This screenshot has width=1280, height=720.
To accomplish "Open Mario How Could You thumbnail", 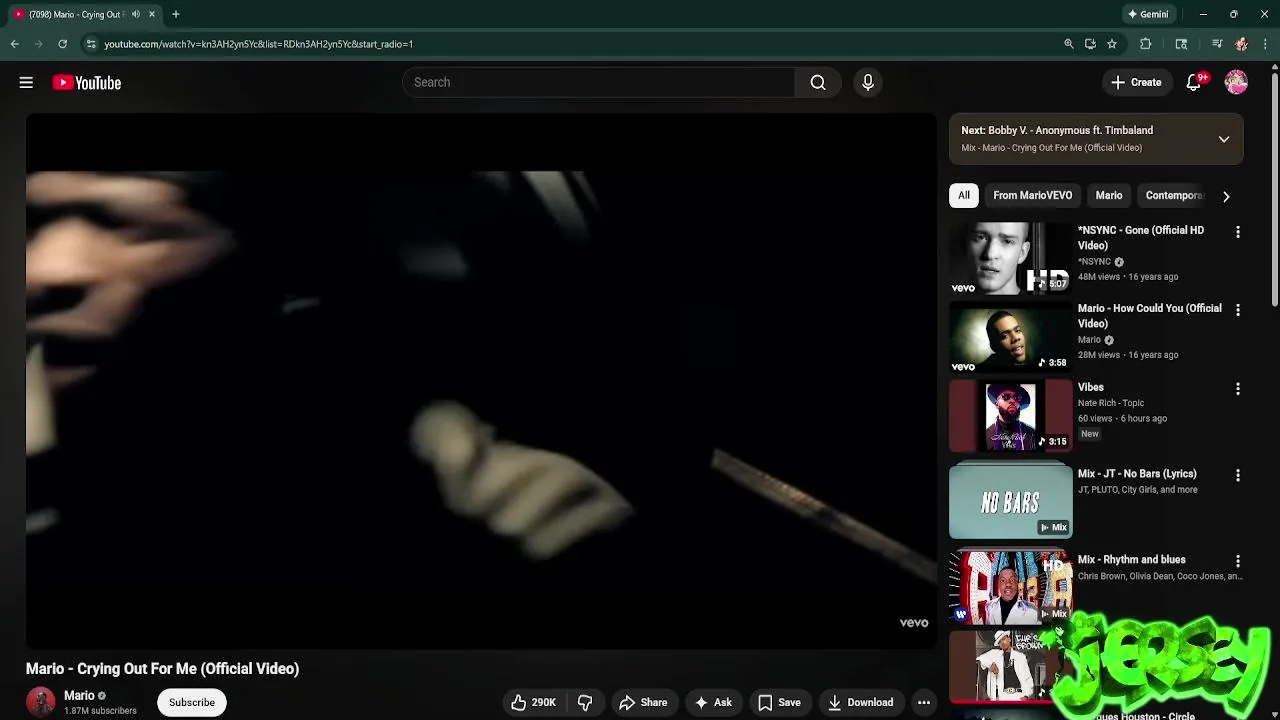I will tap(1010, 337).
